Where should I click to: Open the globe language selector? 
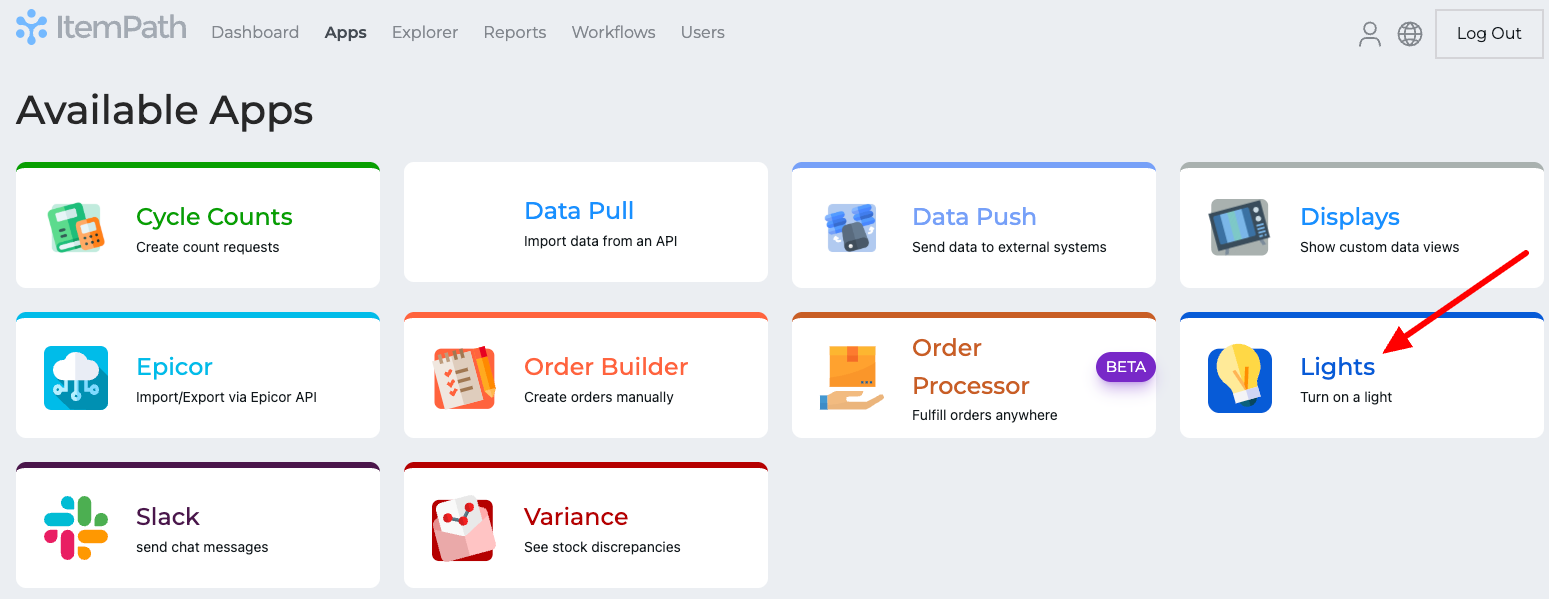(x=1410, y=34)
